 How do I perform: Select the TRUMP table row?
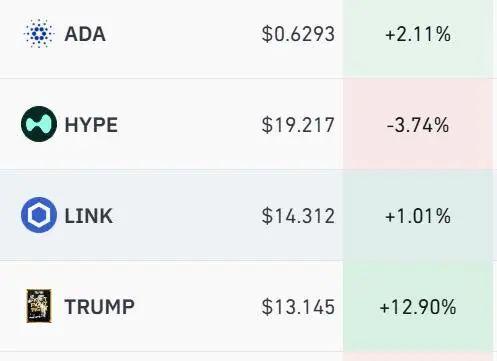pos(248,306)
